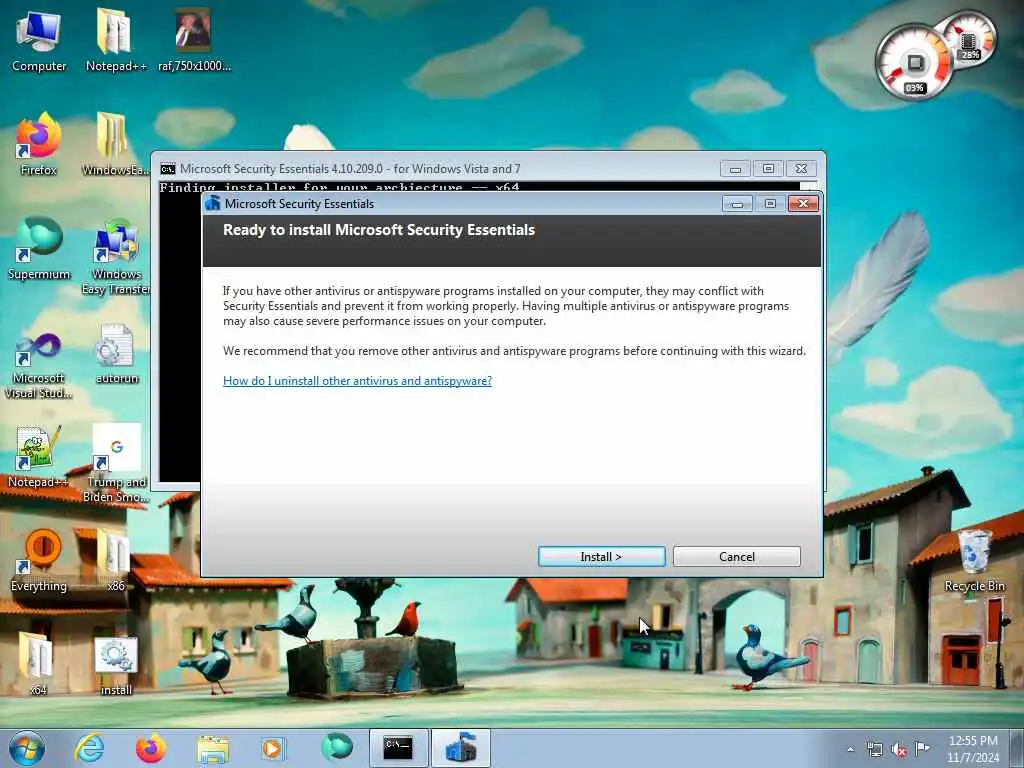The image size is (1024, 768).
Task: Select the x64 folder icon
Action: coord(37,662)
